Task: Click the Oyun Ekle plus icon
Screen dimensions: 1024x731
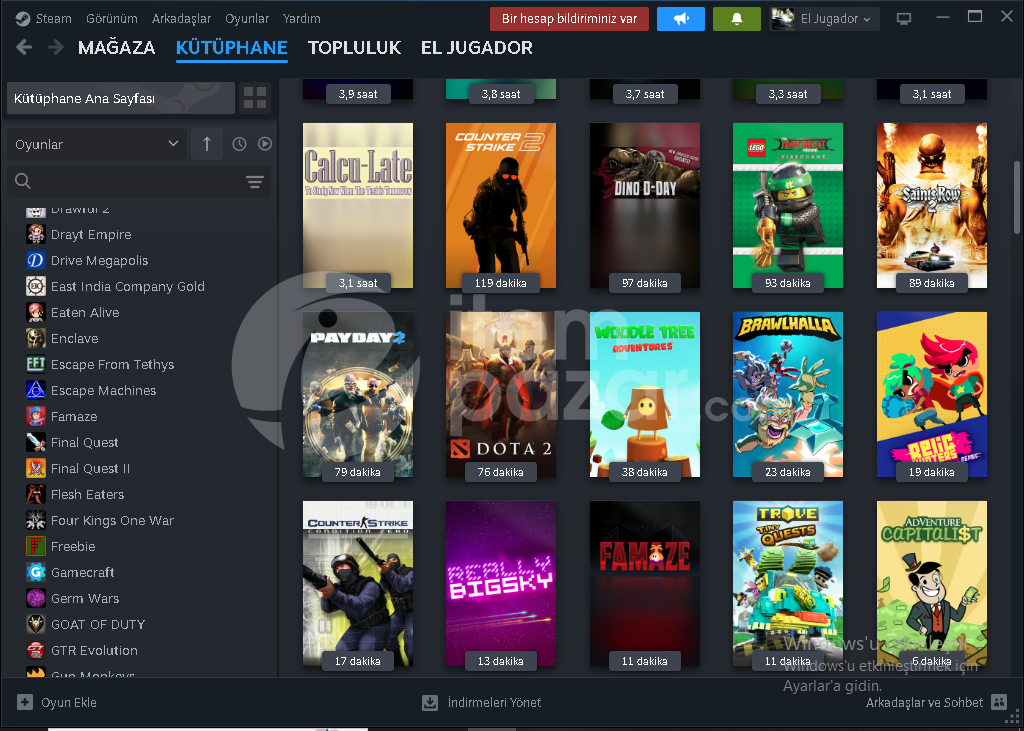Action: [25, 702]
